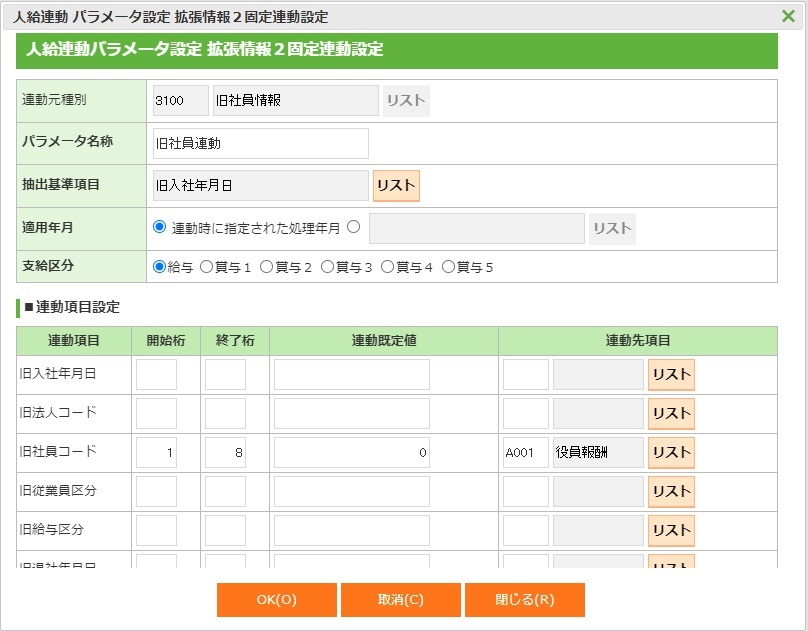Choose the 賞与5 payment option
Viewport: 808px width, 631px height.
(448, 267)
